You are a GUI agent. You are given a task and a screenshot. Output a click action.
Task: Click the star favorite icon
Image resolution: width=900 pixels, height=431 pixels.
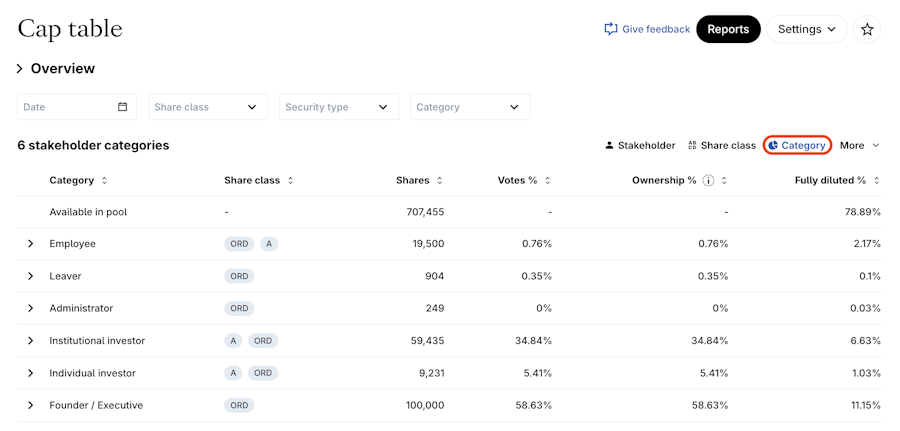(x=867, y=30)
